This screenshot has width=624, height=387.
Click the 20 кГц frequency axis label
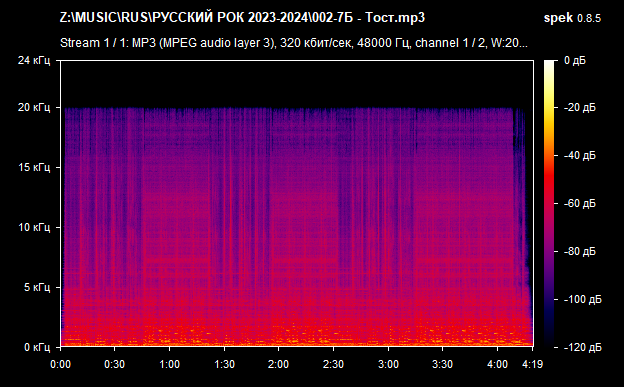(x=34, y=108)
